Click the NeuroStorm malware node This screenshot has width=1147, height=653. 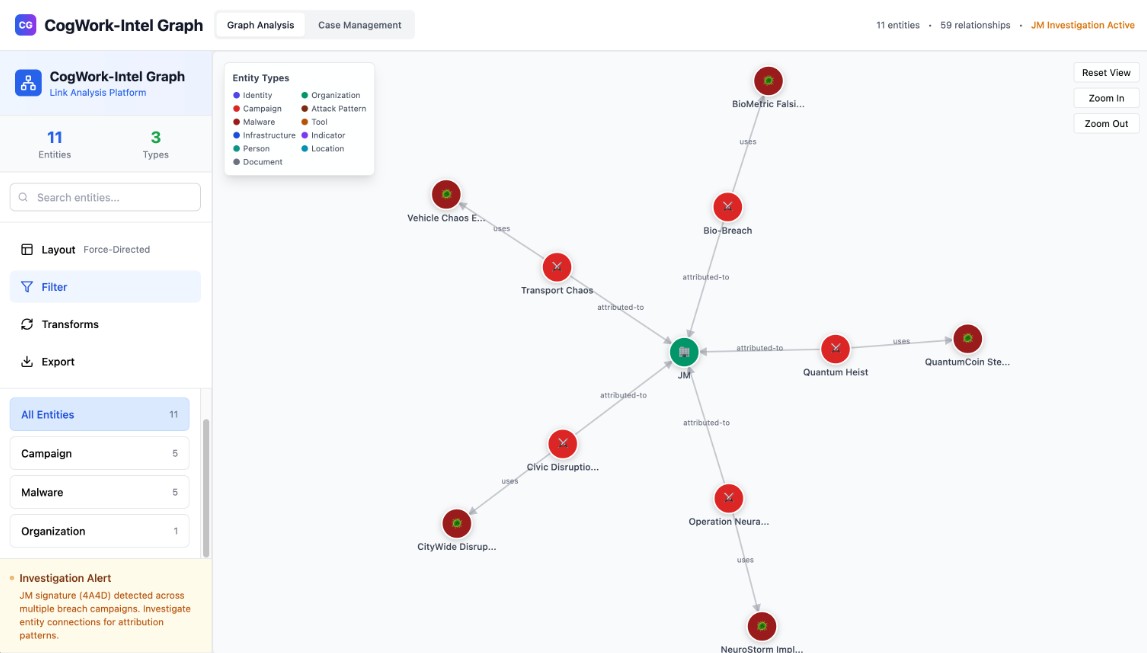[x=762, y=626]
